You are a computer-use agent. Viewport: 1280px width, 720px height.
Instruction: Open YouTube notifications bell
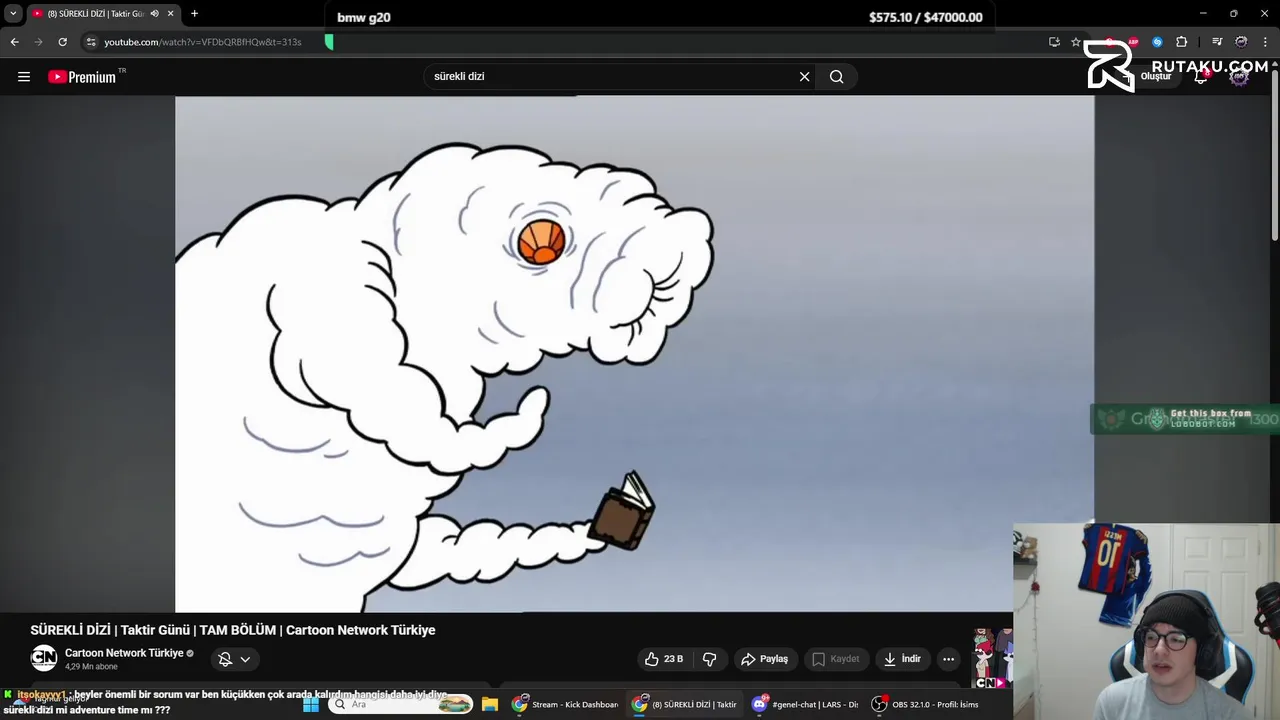(1201, 76)
